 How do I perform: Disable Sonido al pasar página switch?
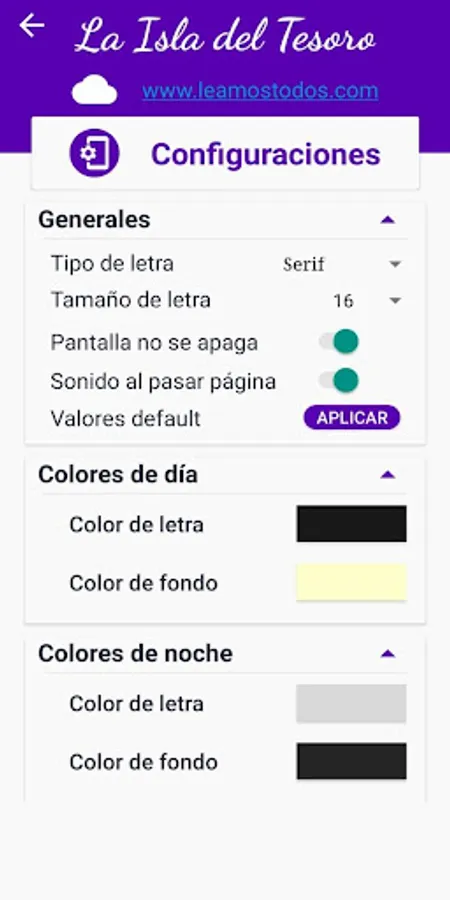pos(339,381)
